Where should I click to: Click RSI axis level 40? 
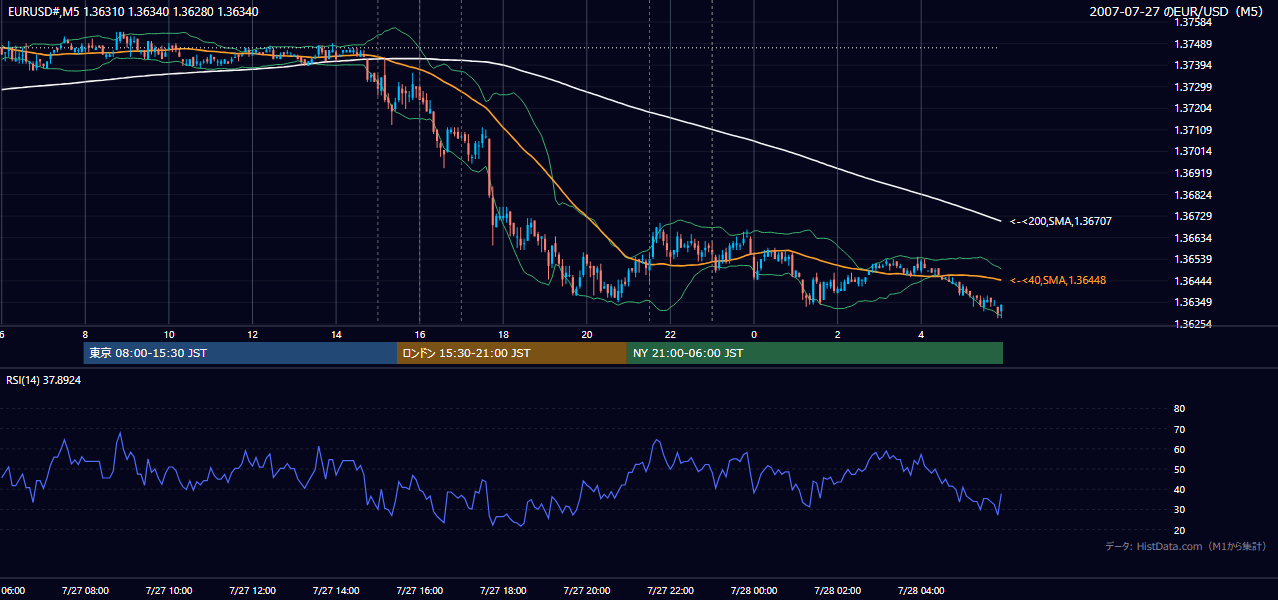(x=1179, y=490)
